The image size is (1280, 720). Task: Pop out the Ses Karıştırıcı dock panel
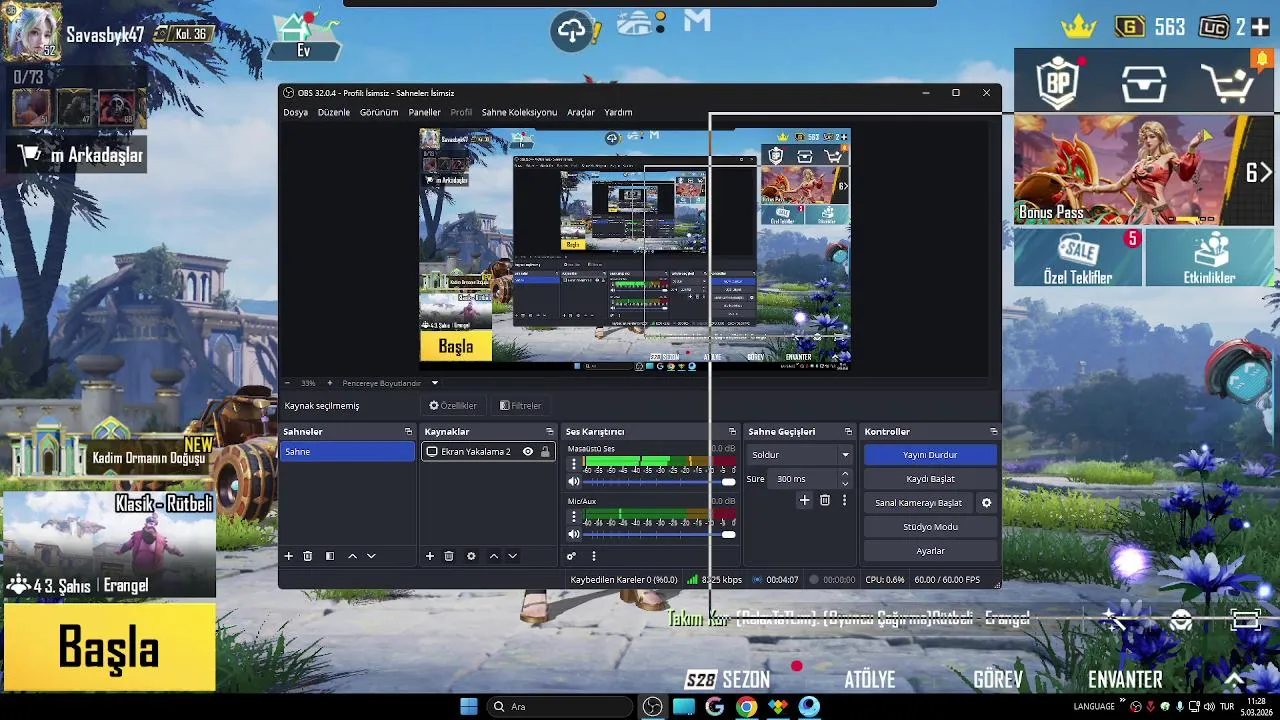[732, 432]
